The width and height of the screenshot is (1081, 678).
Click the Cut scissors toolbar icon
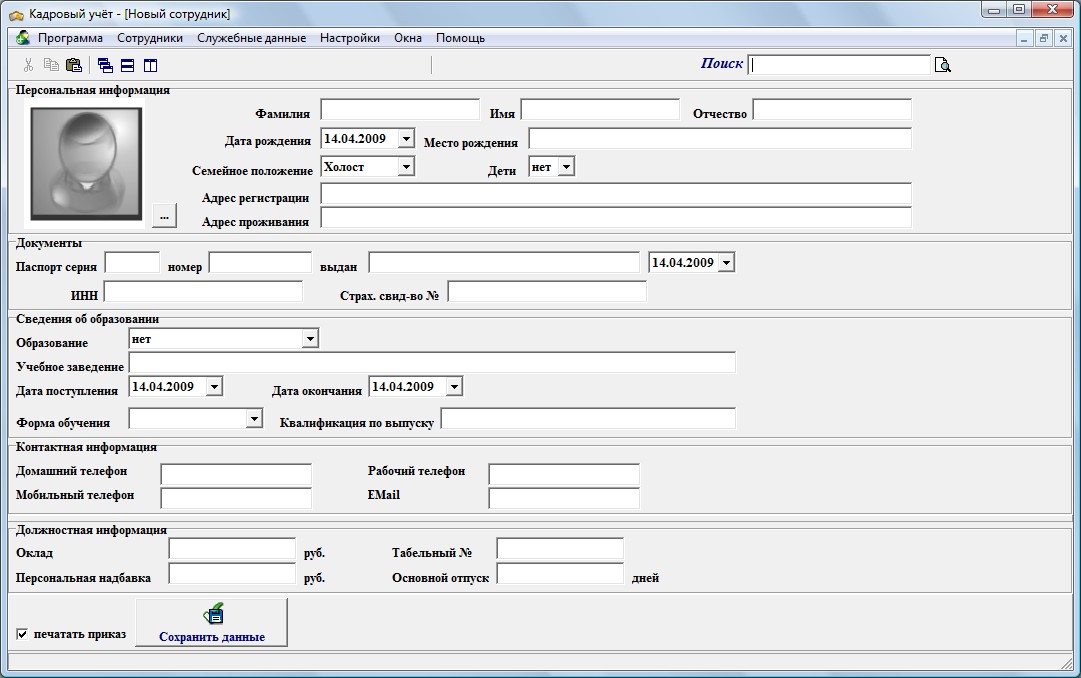coord(28,65)
